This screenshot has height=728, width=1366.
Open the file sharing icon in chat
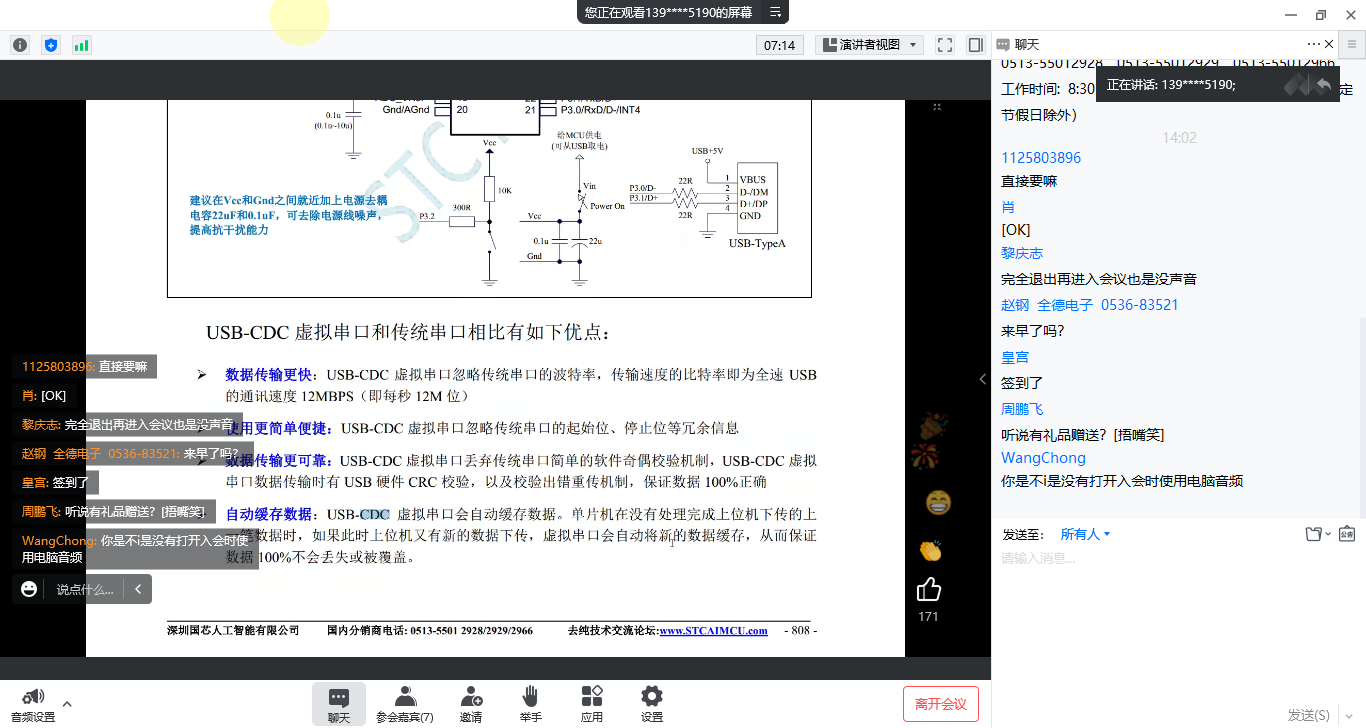(x=1314, y=534)
